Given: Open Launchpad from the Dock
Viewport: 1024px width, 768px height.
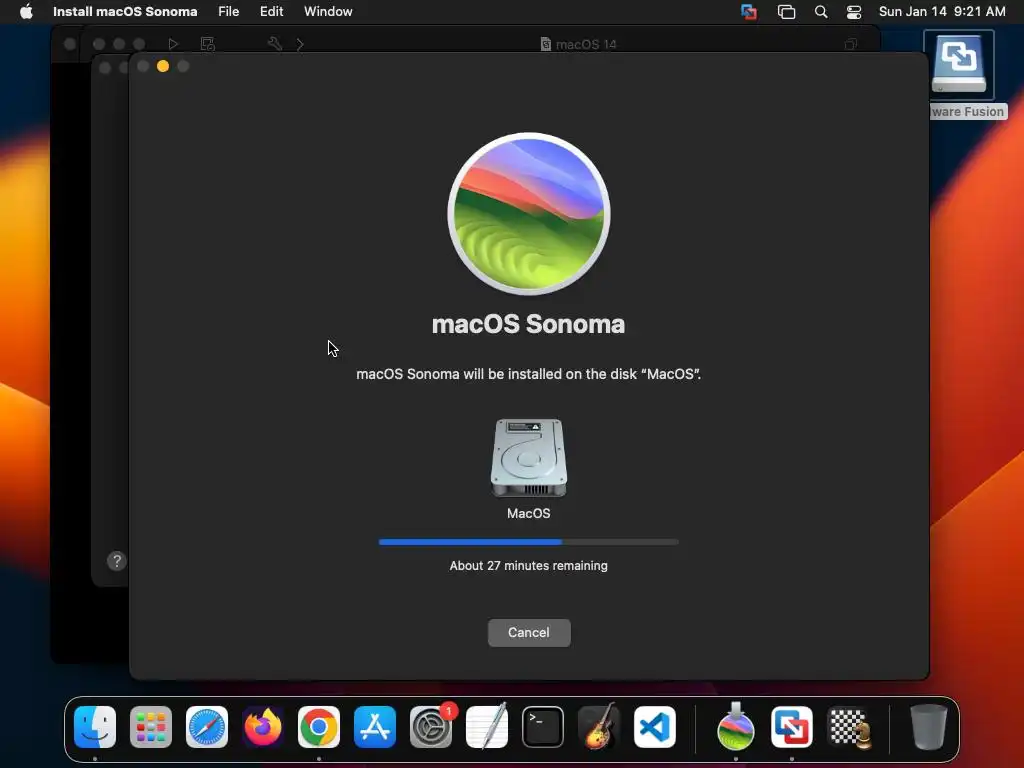Looking at the screenshot, I should (x=151, y=727).
